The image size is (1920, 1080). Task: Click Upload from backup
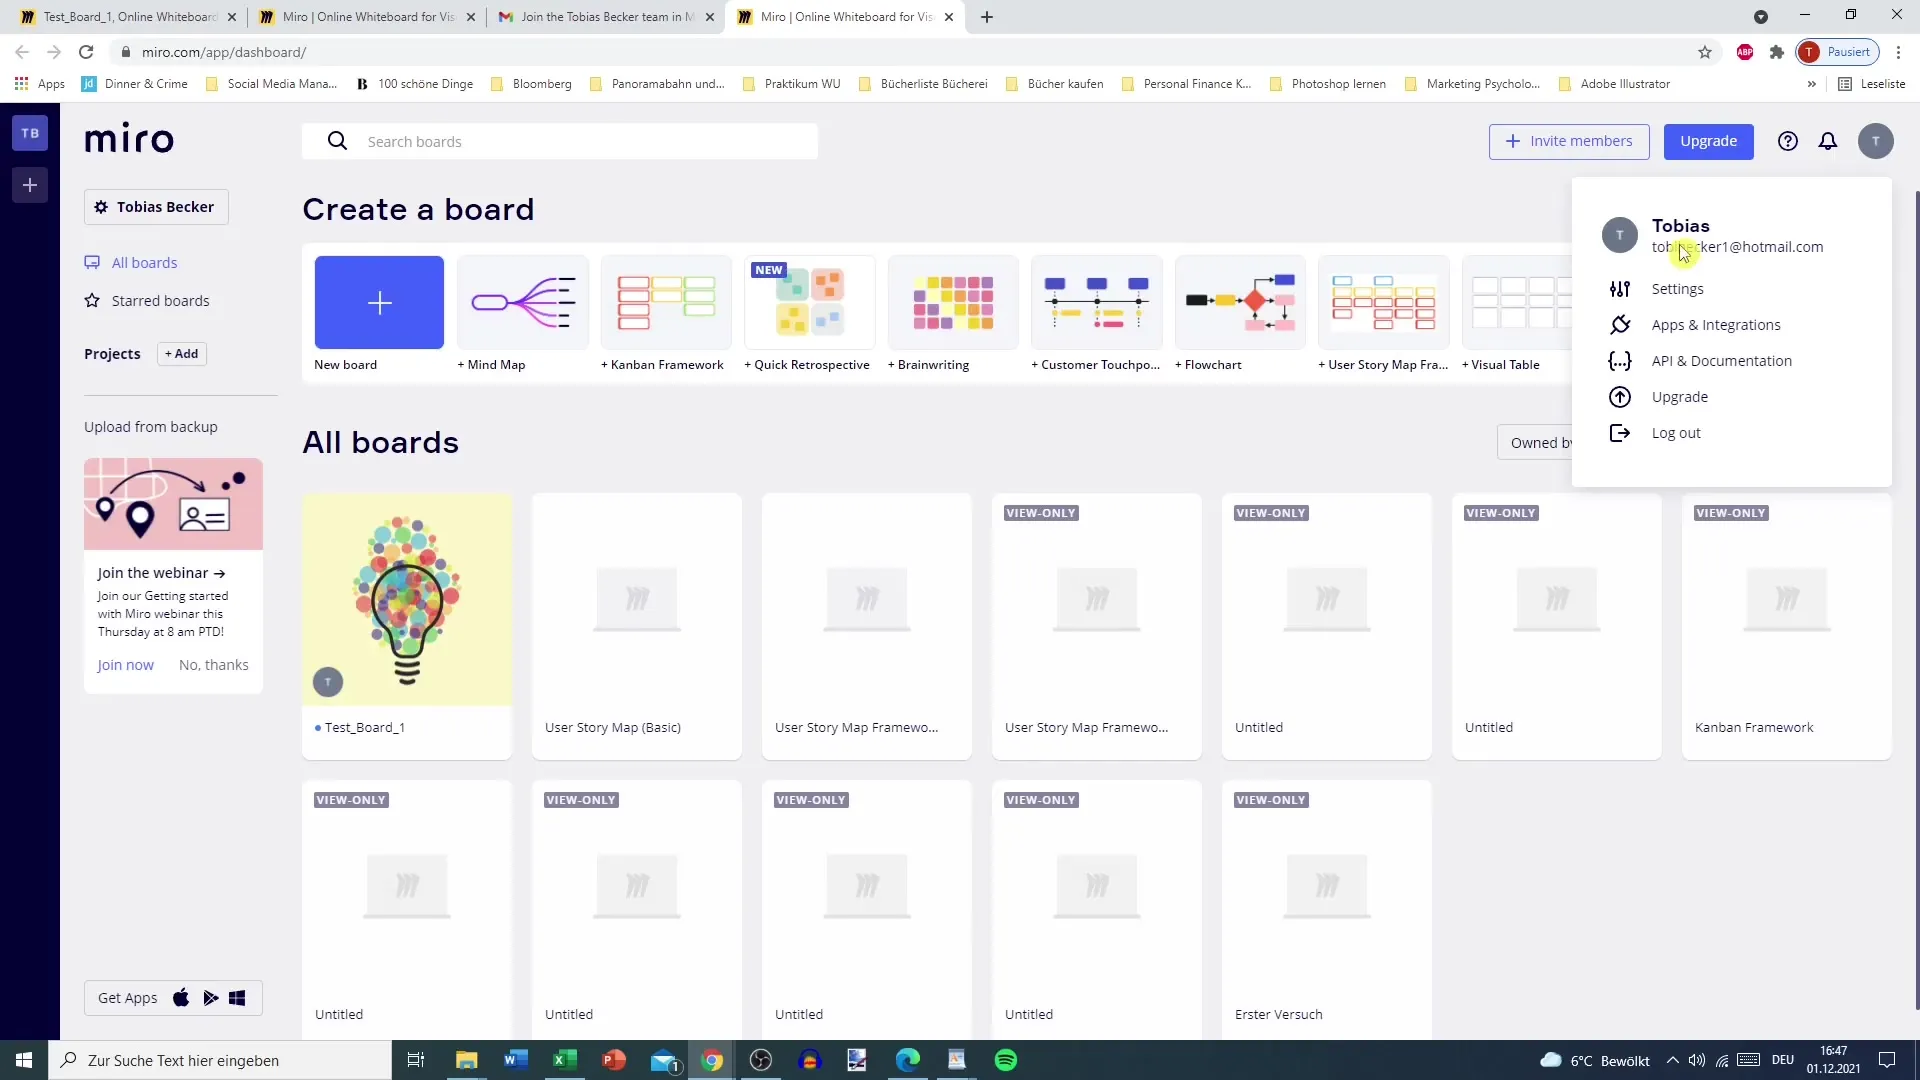tap(151, 427)
